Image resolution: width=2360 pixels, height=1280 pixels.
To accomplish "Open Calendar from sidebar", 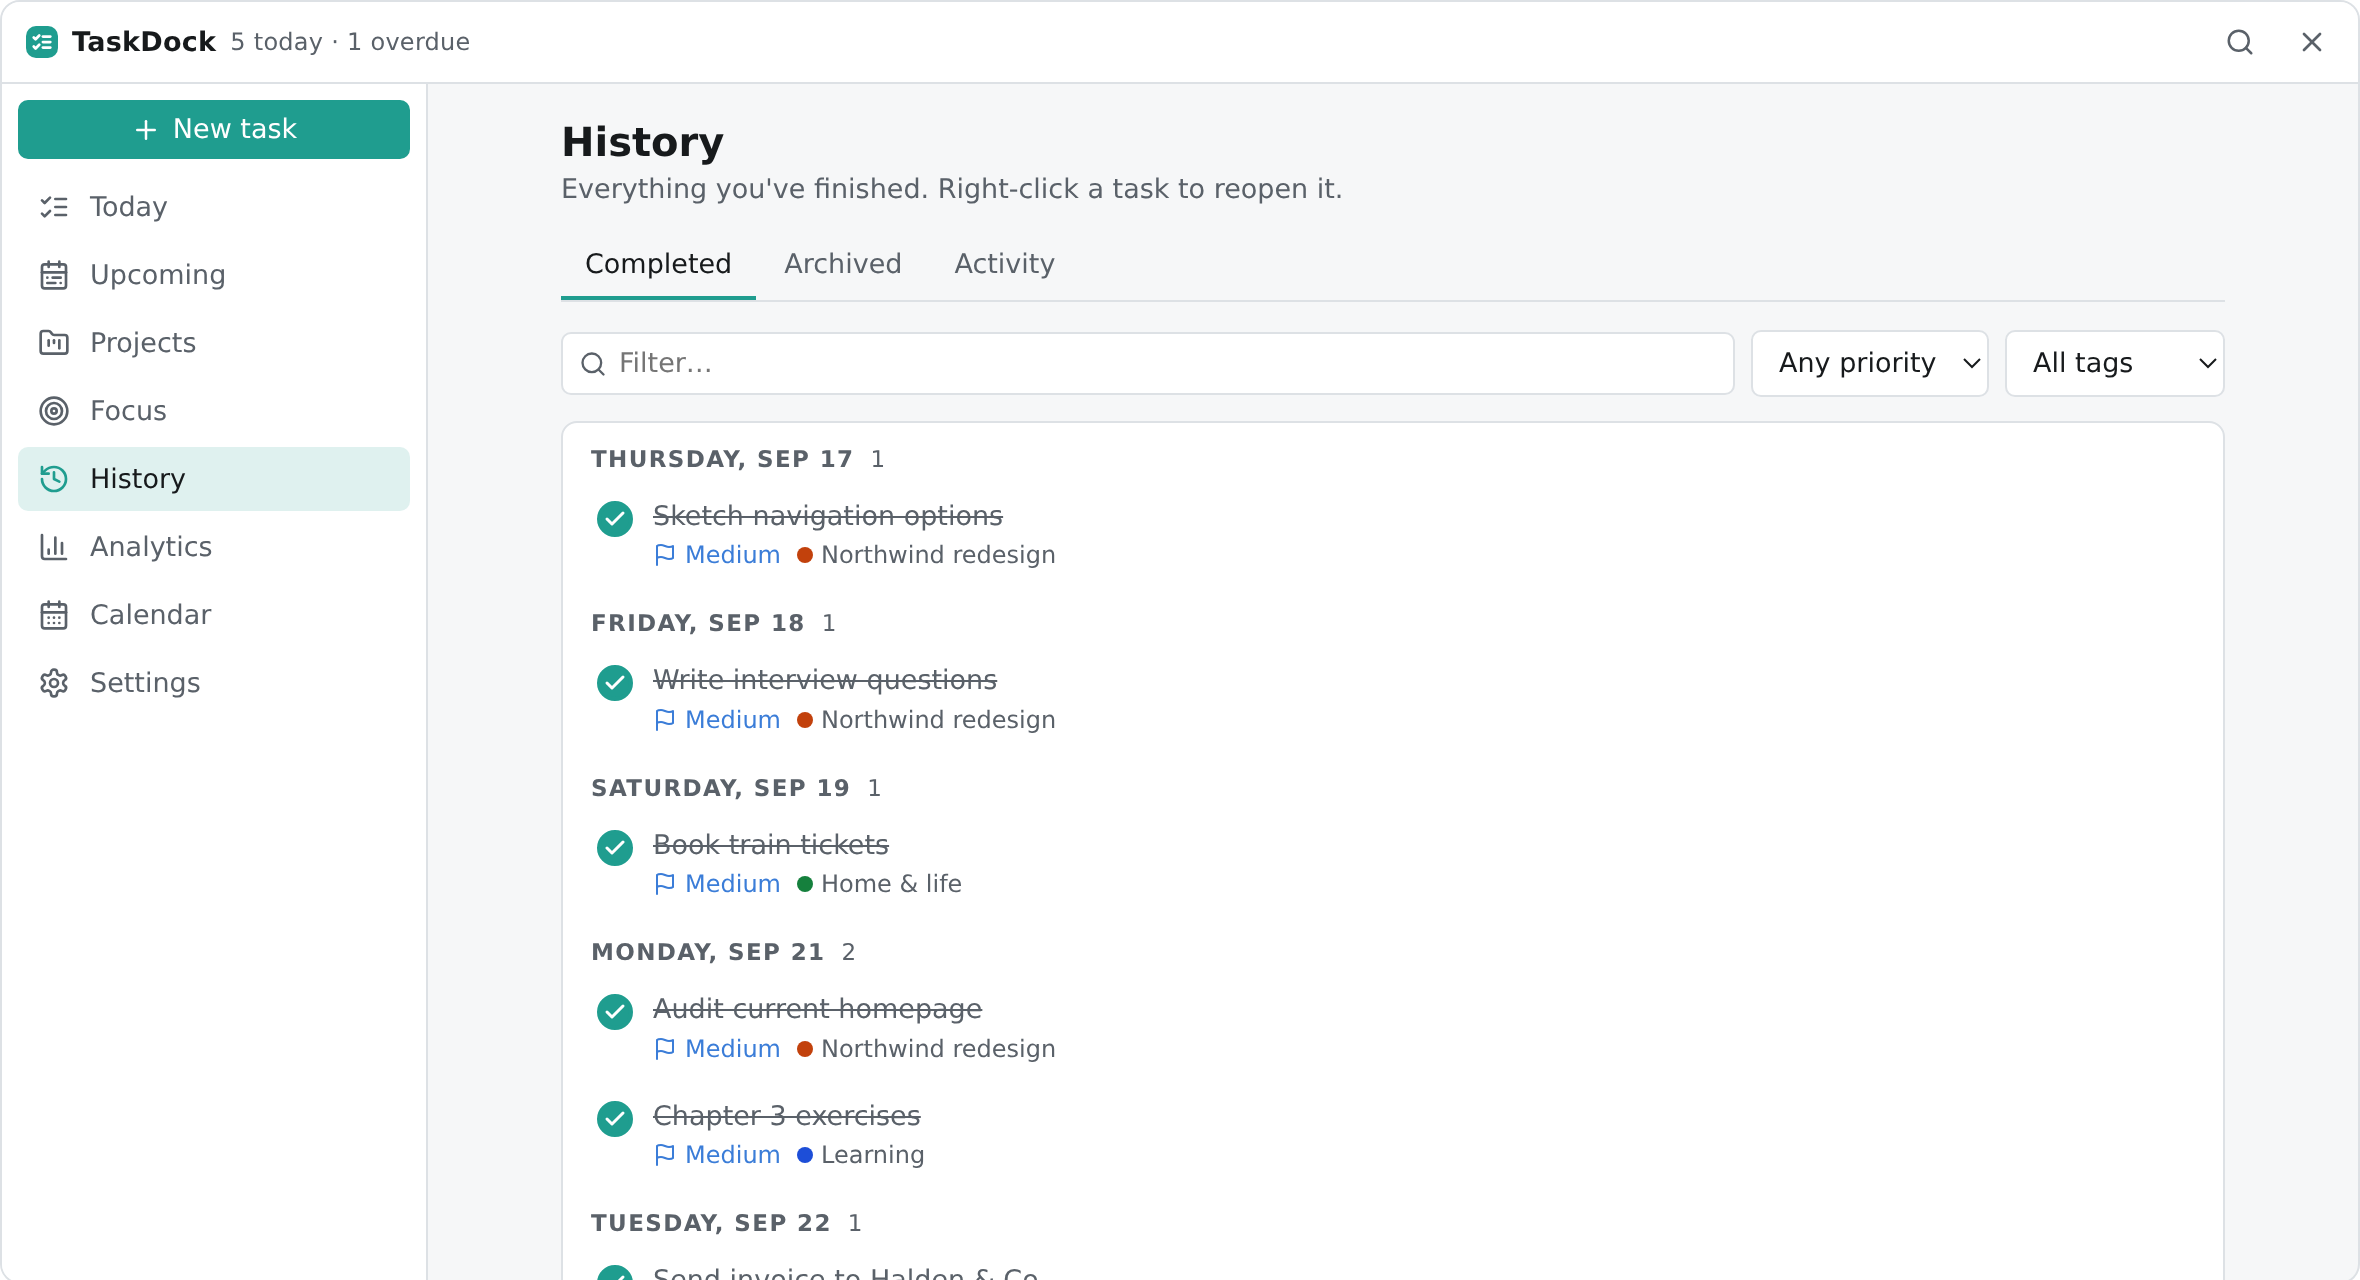I will [x=214, y=615].
